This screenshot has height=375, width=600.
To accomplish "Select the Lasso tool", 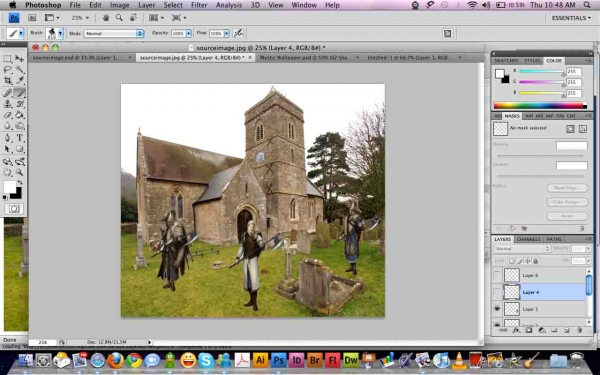I will point(7,70).
